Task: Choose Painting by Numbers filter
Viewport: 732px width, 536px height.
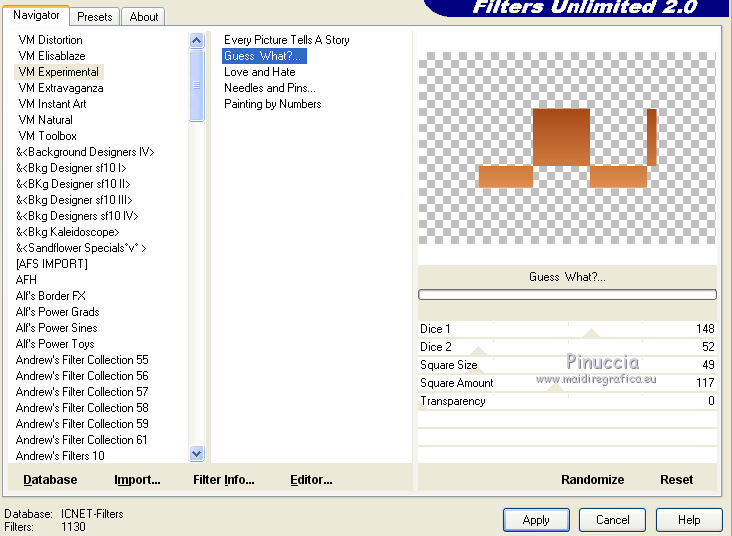Action: point(273,104)
